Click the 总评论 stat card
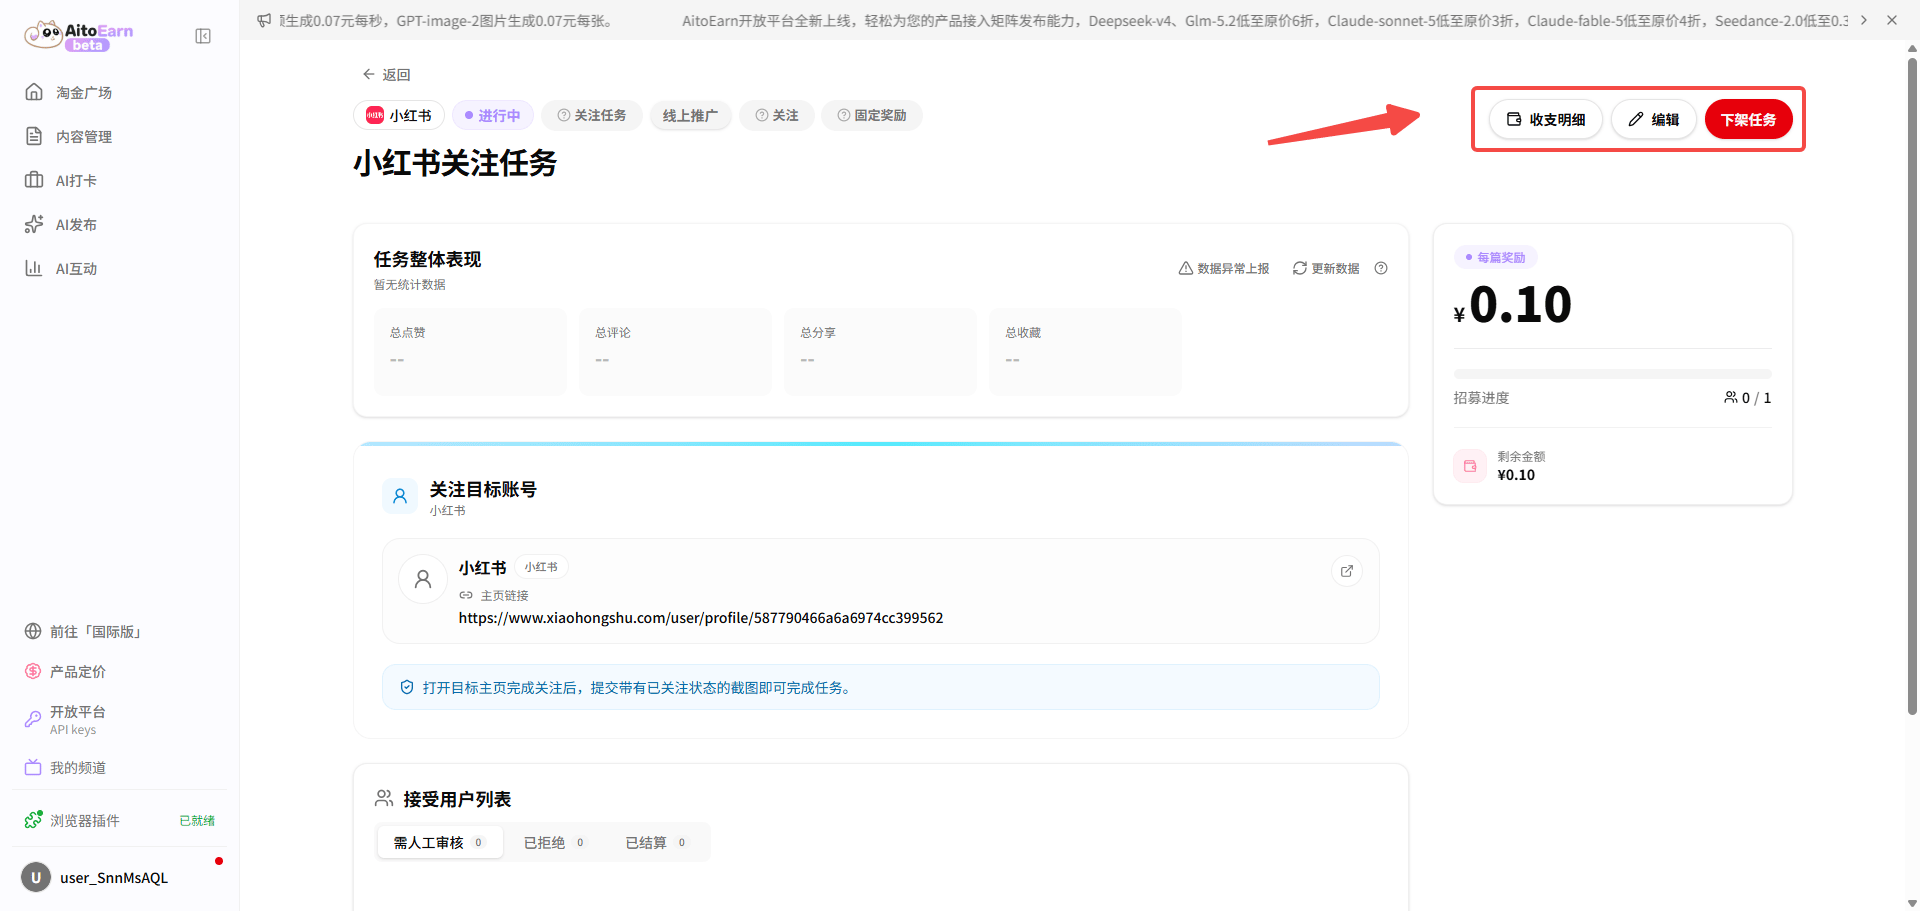The width and height of the screenshot is (1920, 911). (675, 352)
